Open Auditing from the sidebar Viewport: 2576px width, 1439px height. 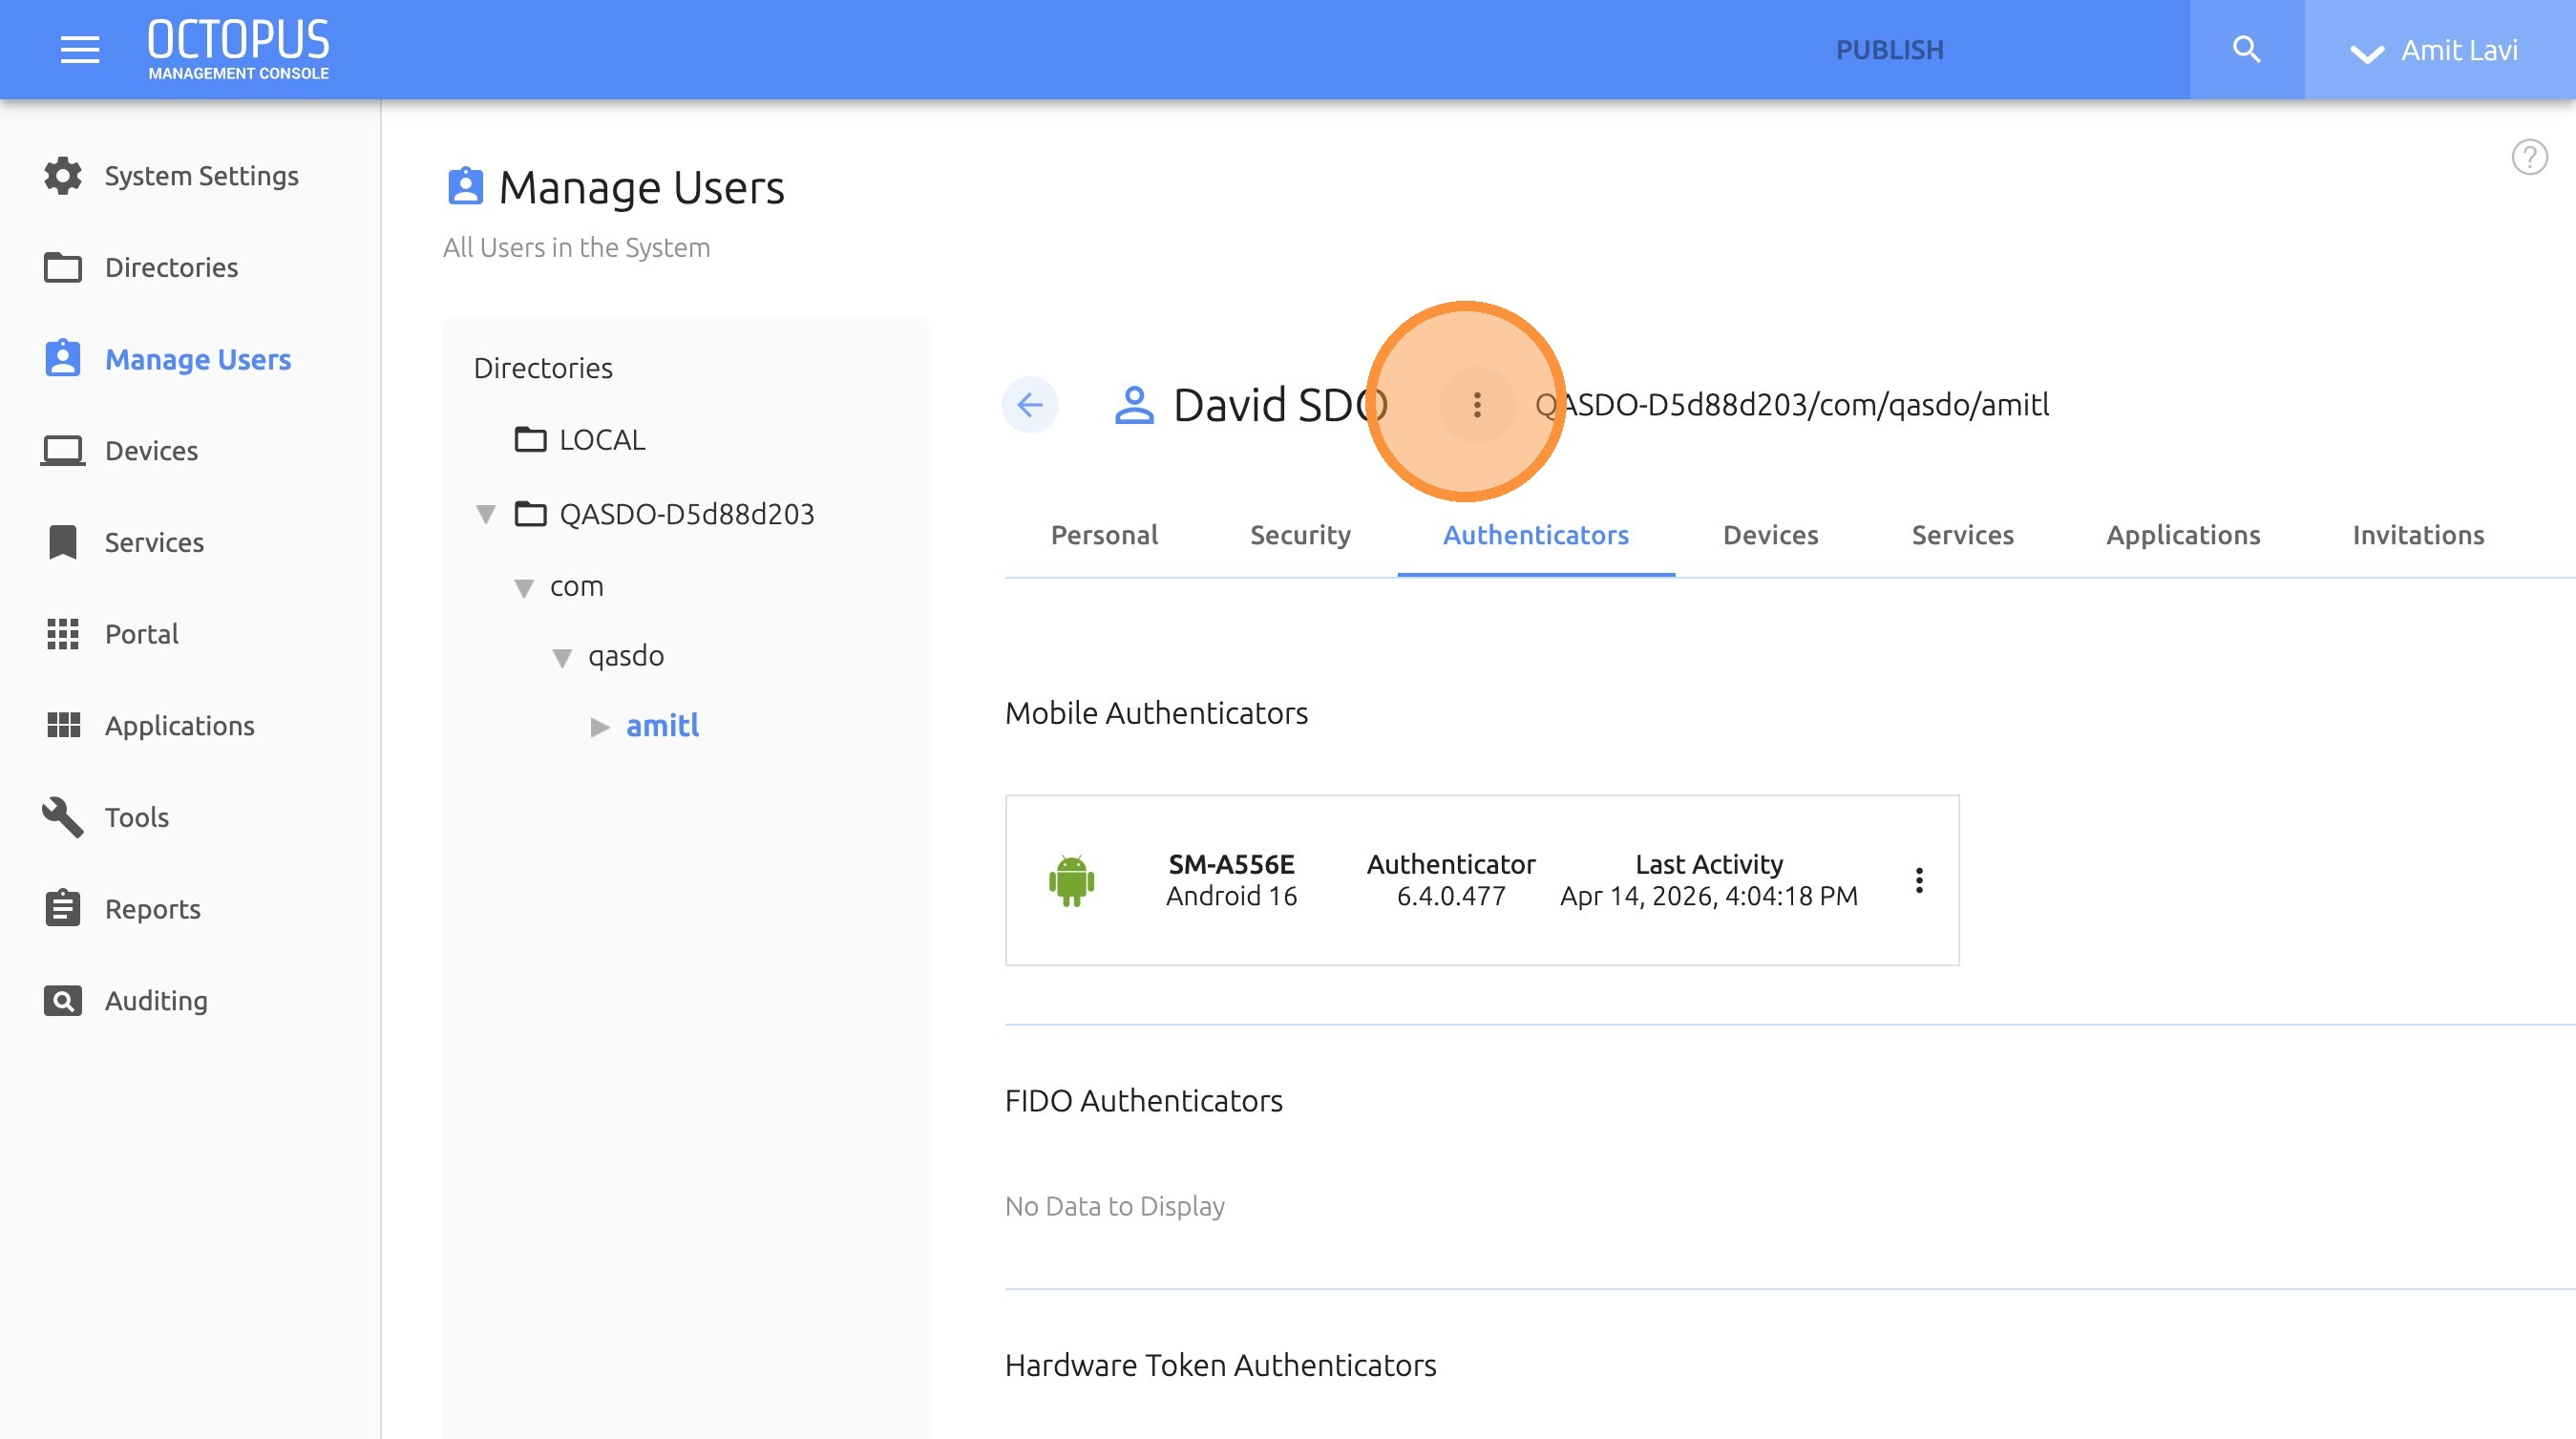click(x=156, y=1000)
